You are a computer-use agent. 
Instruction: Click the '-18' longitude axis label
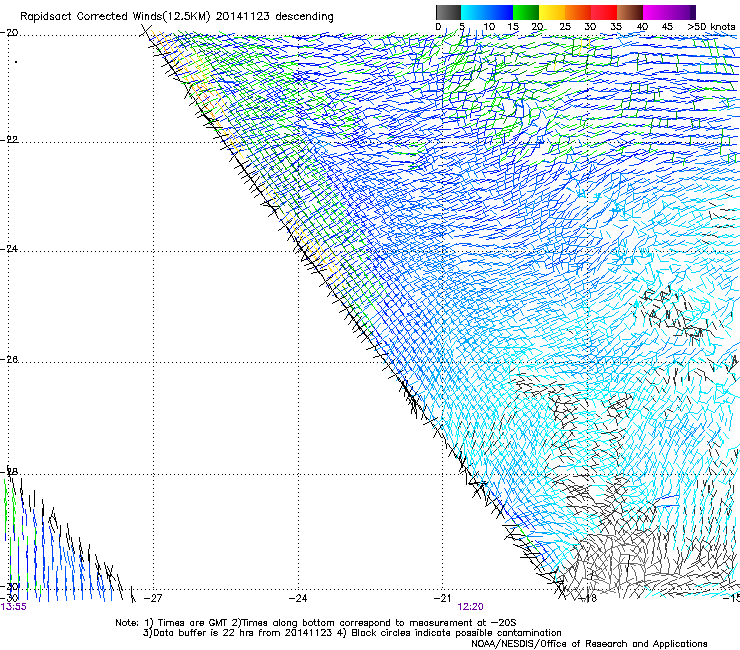tap(588, 599)
